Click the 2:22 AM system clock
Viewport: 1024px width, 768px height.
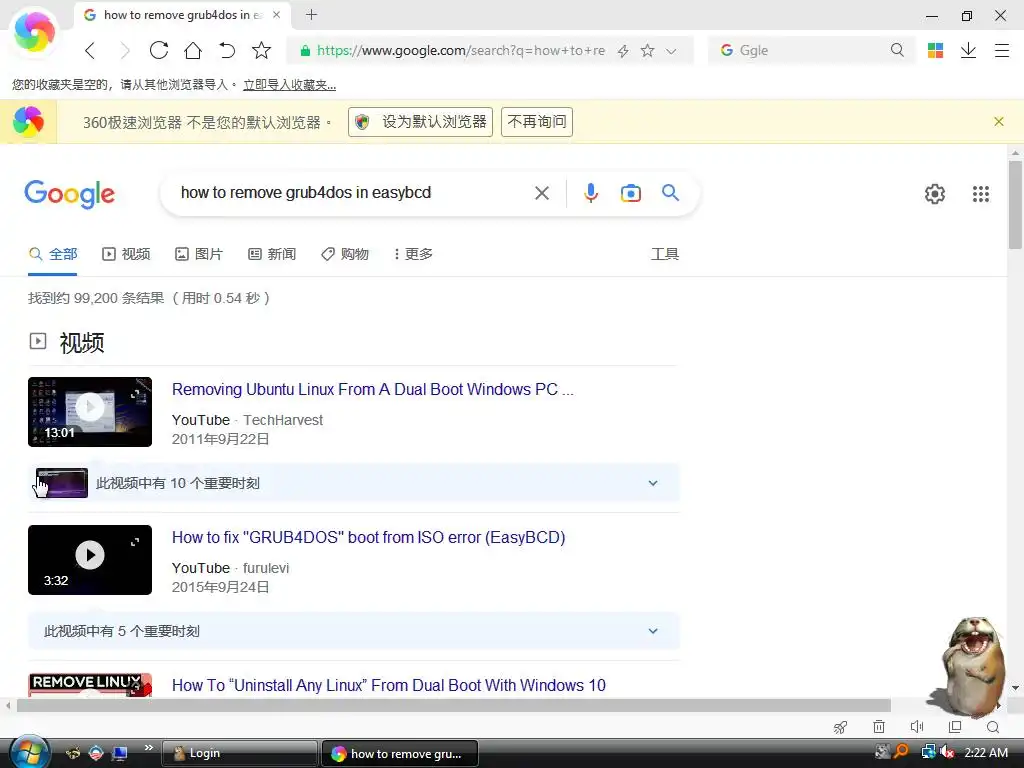click(x=986, y=752)
